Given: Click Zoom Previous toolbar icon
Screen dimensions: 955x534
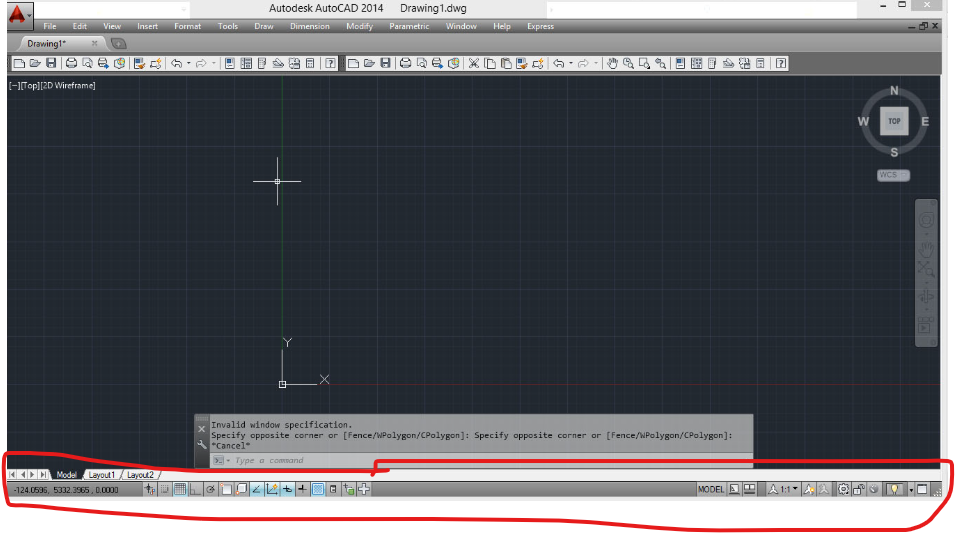Looking at the screenshot, I should pyautogui.click(x=660, y=63).
